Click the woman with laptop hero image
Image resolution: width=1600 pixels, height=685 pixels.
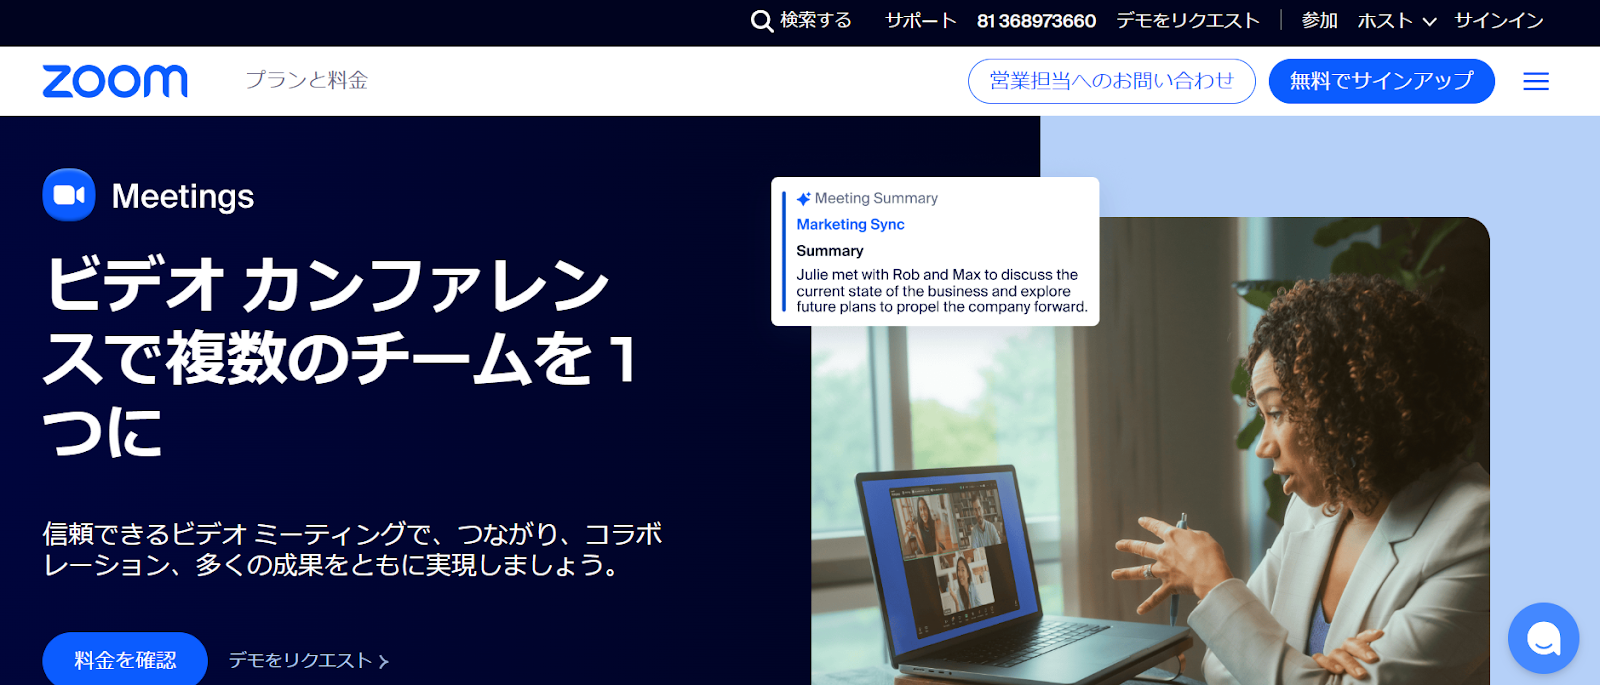click(1150, 451)
